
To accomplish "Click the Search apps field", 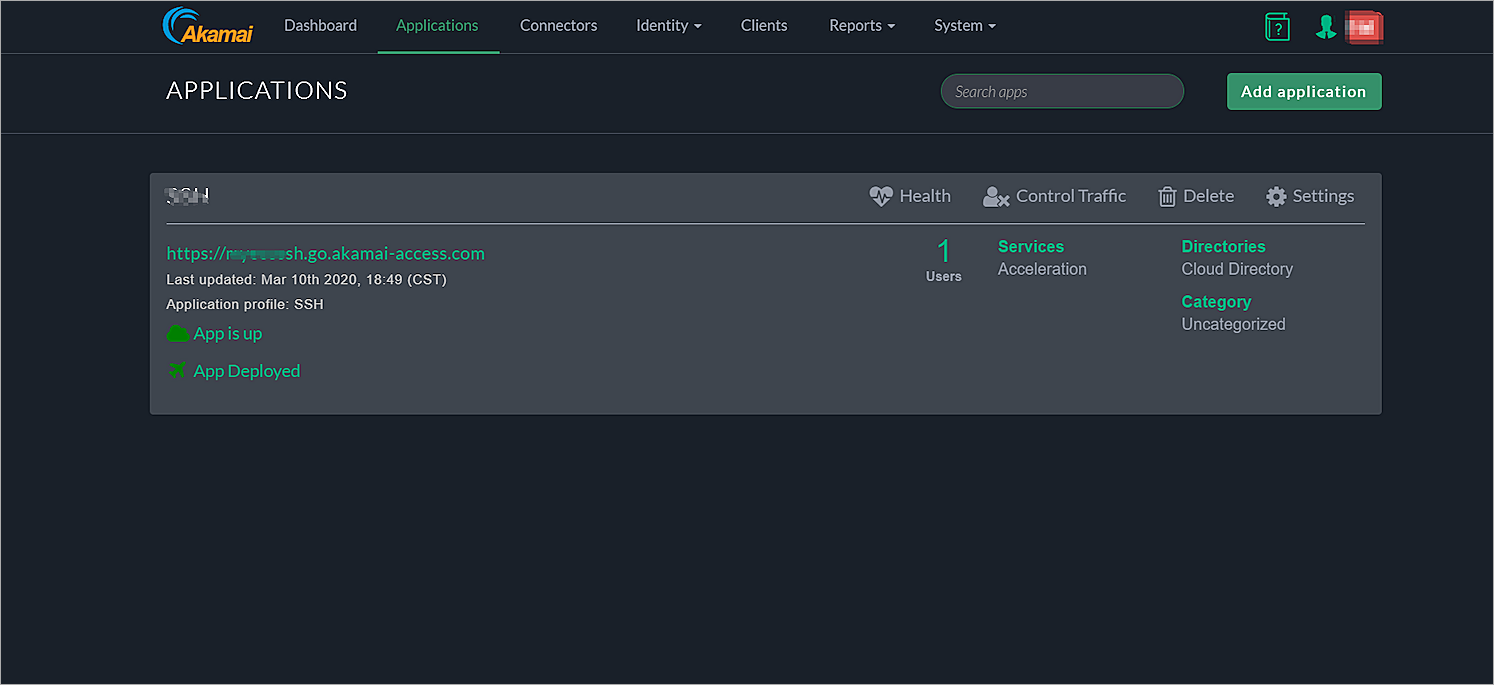I will 1061,91.
